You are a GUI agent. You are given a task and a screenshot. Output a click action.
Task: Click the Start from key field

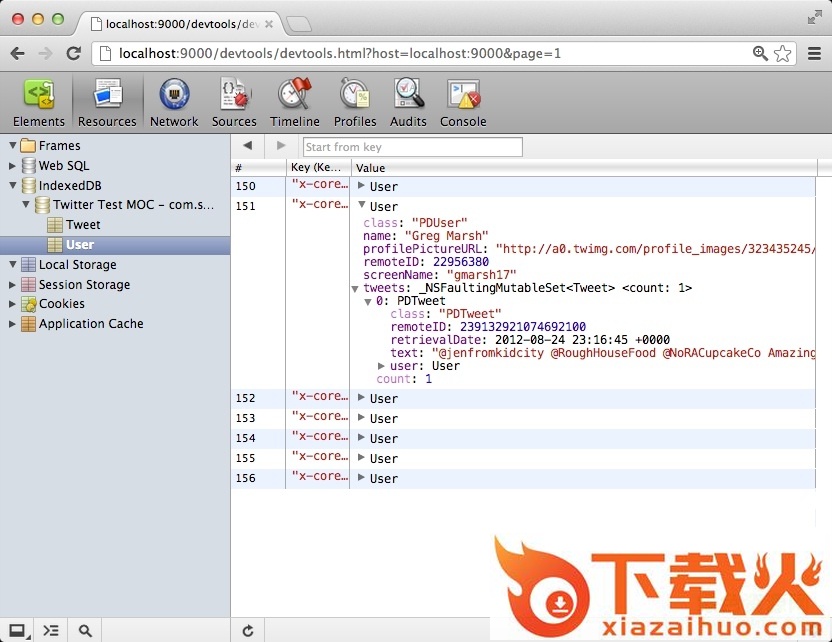[x=412, y=147]
